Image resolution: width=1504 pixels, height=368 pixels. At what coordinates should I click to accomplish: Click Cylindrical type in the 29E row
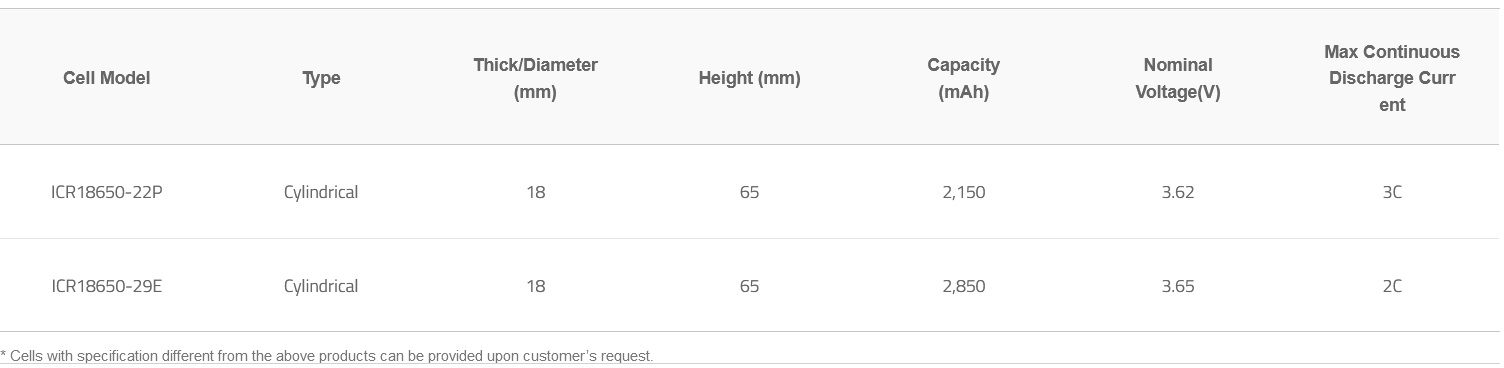321,286
